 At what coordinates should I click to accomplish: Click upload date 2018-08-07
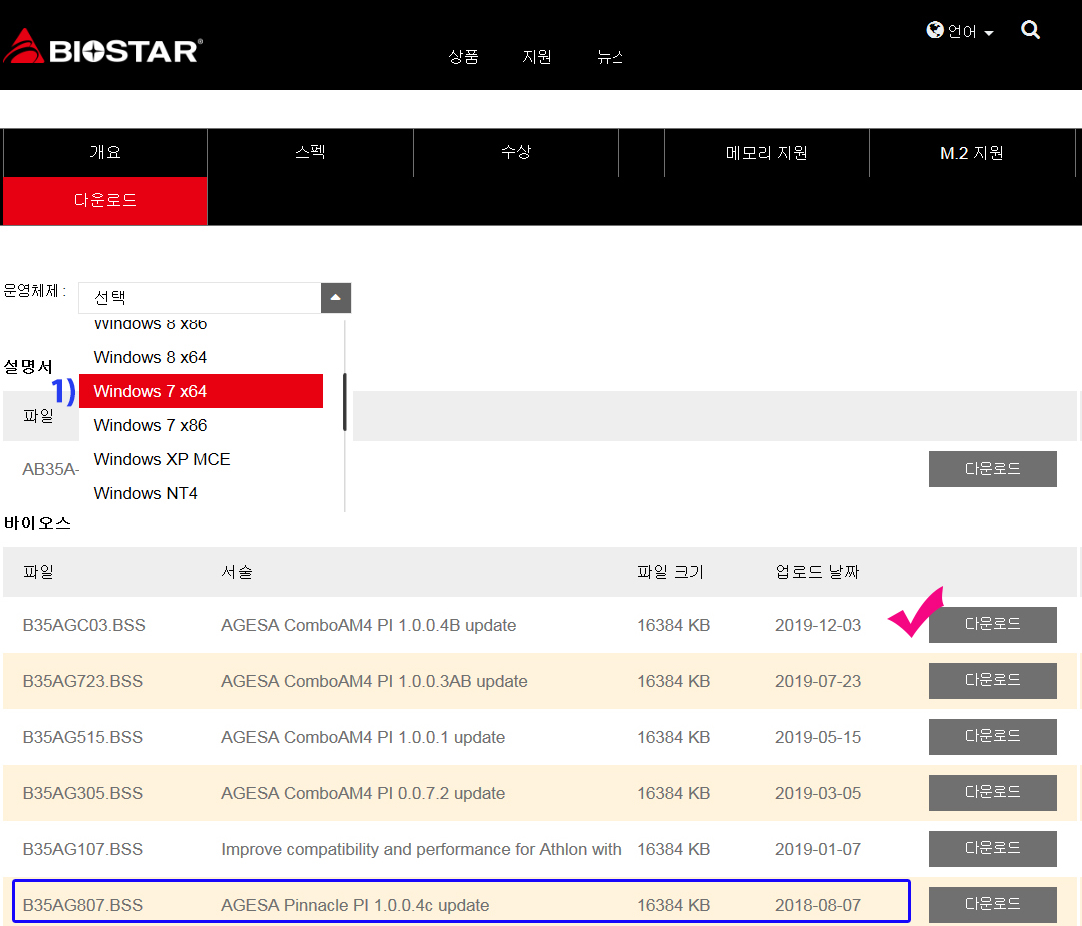[818, 905]
